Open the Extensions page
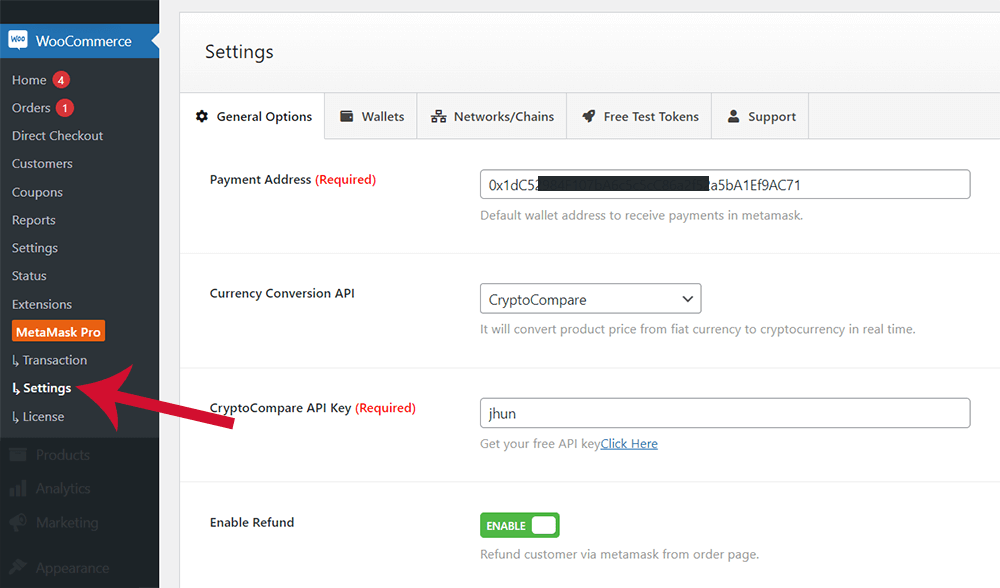Viewport: 1000px width, 588px height. point(41,304)
